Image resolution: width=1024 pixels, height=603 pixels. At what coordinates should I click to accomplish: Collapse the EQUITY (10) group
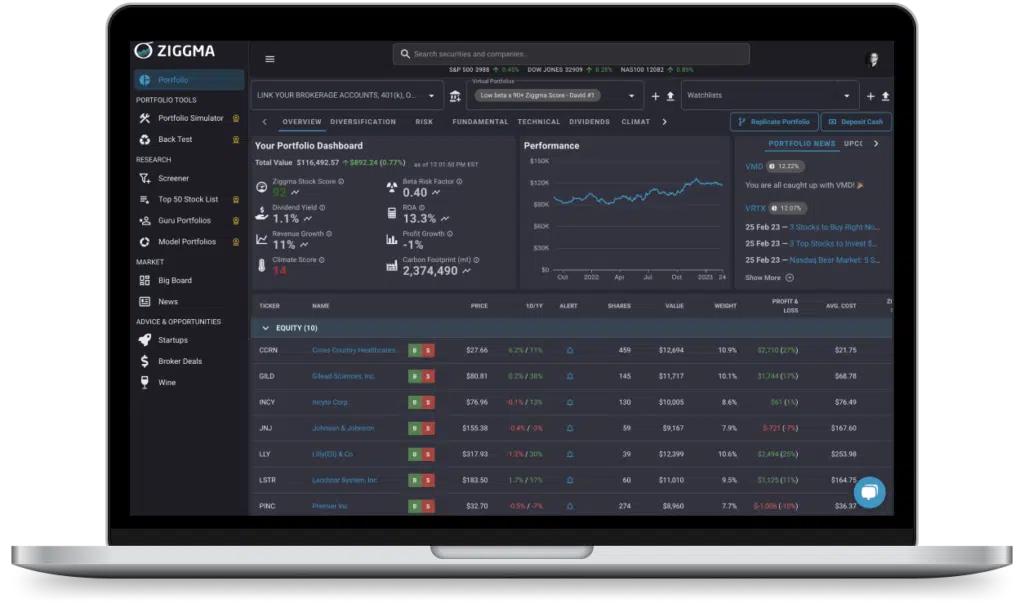point(265,328)
